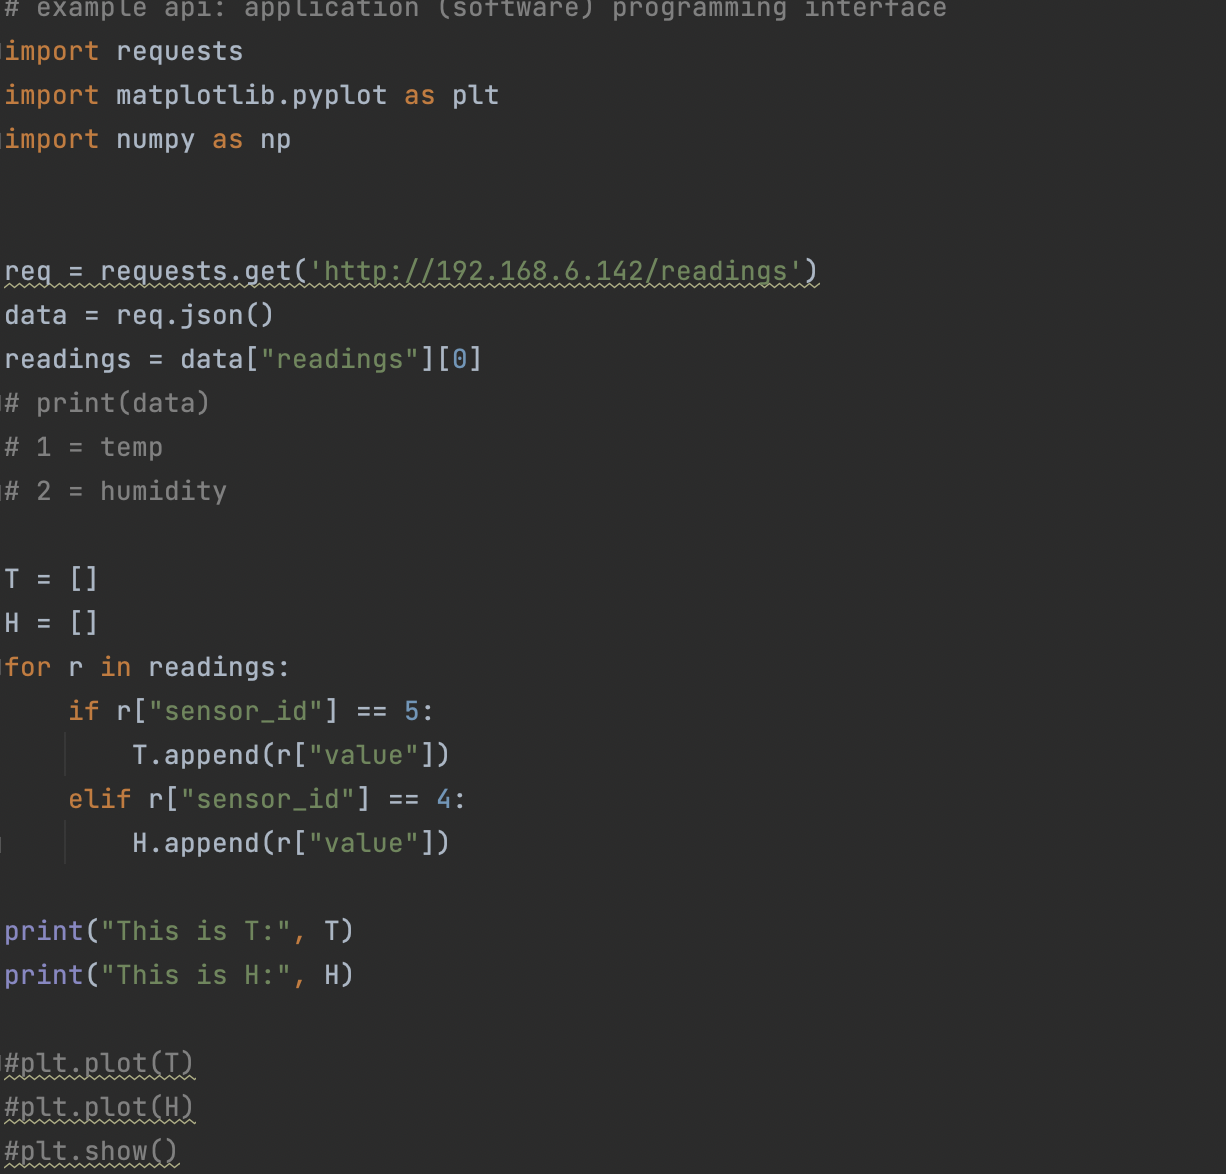Click the comment '# 2 = humidity'
The height and width of the screenshot is (1174, 1226).
[115, 491]
